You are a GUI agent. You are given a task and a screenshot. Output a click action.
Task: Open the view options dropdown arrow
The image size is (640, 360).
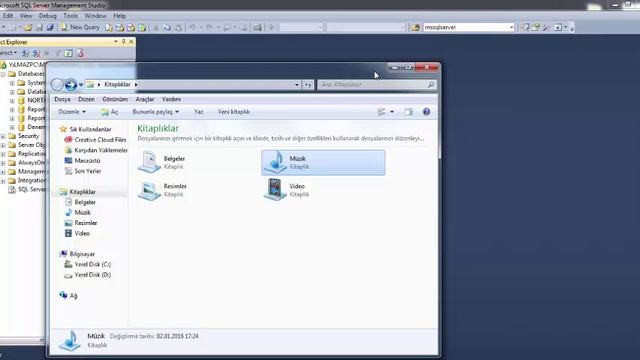point(392,112)
